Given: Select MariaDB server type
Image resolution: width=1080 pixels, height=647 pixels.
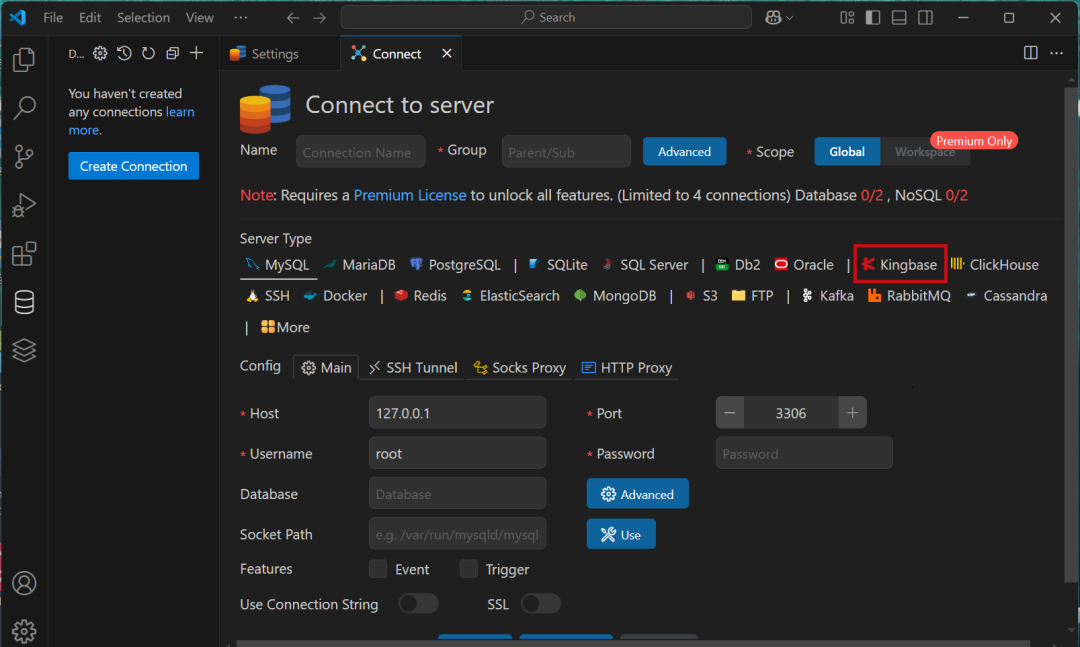Looking at the screenshot, I should 359,265.
